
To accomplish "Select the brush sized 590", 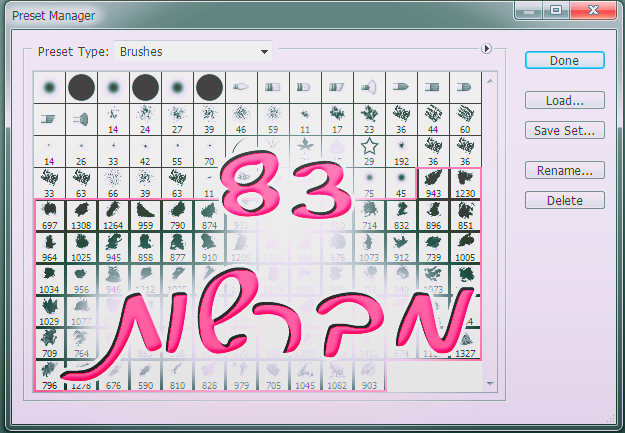I will click(x=145, y=376).
